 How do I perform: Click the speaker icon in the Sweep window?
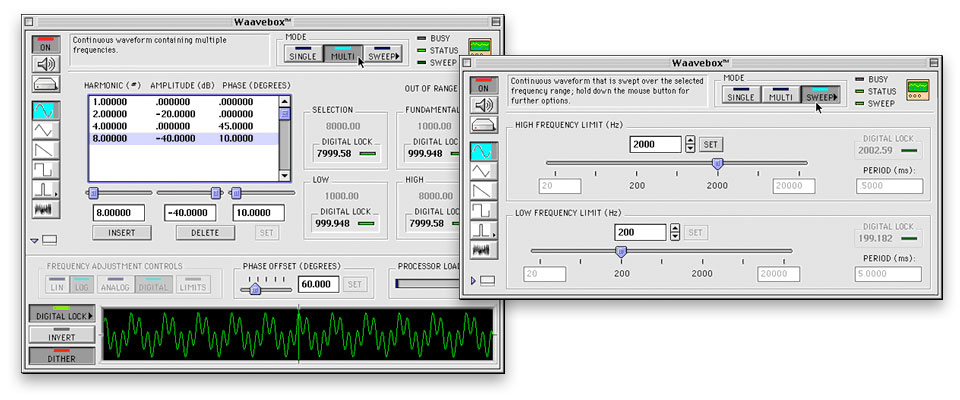[x=484, y=105]
